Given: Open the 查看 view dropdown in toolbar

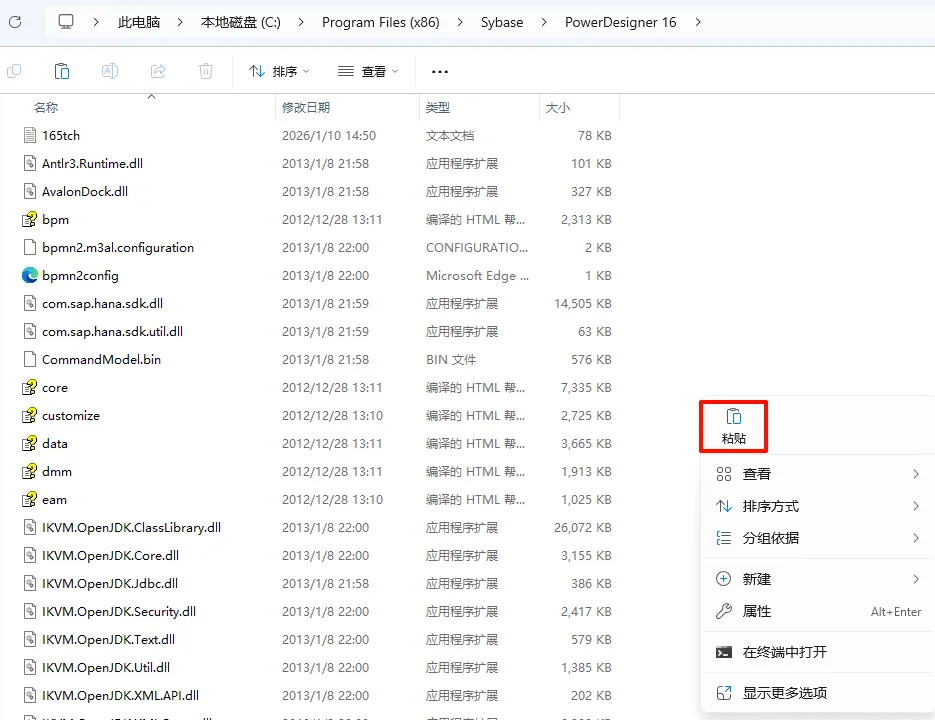Looking at the screenshot, I should tap(368, 72).
